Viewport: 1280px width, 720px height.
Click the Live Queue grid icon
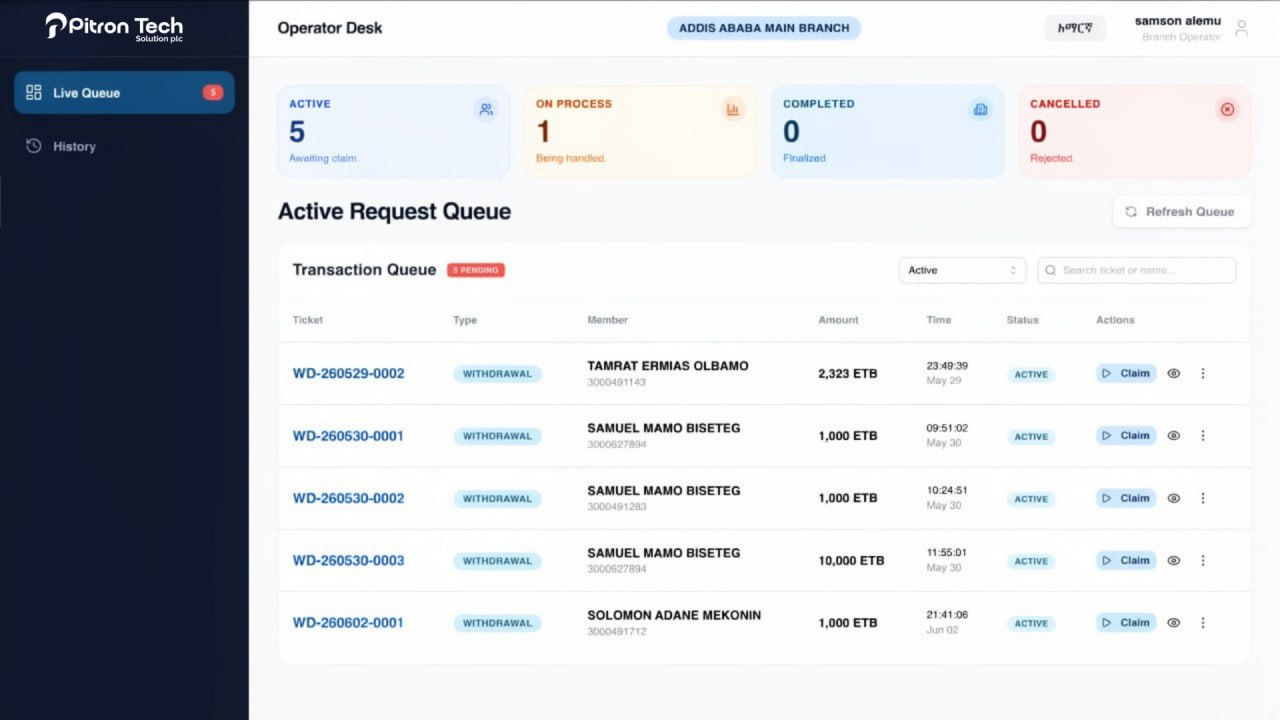34,92
